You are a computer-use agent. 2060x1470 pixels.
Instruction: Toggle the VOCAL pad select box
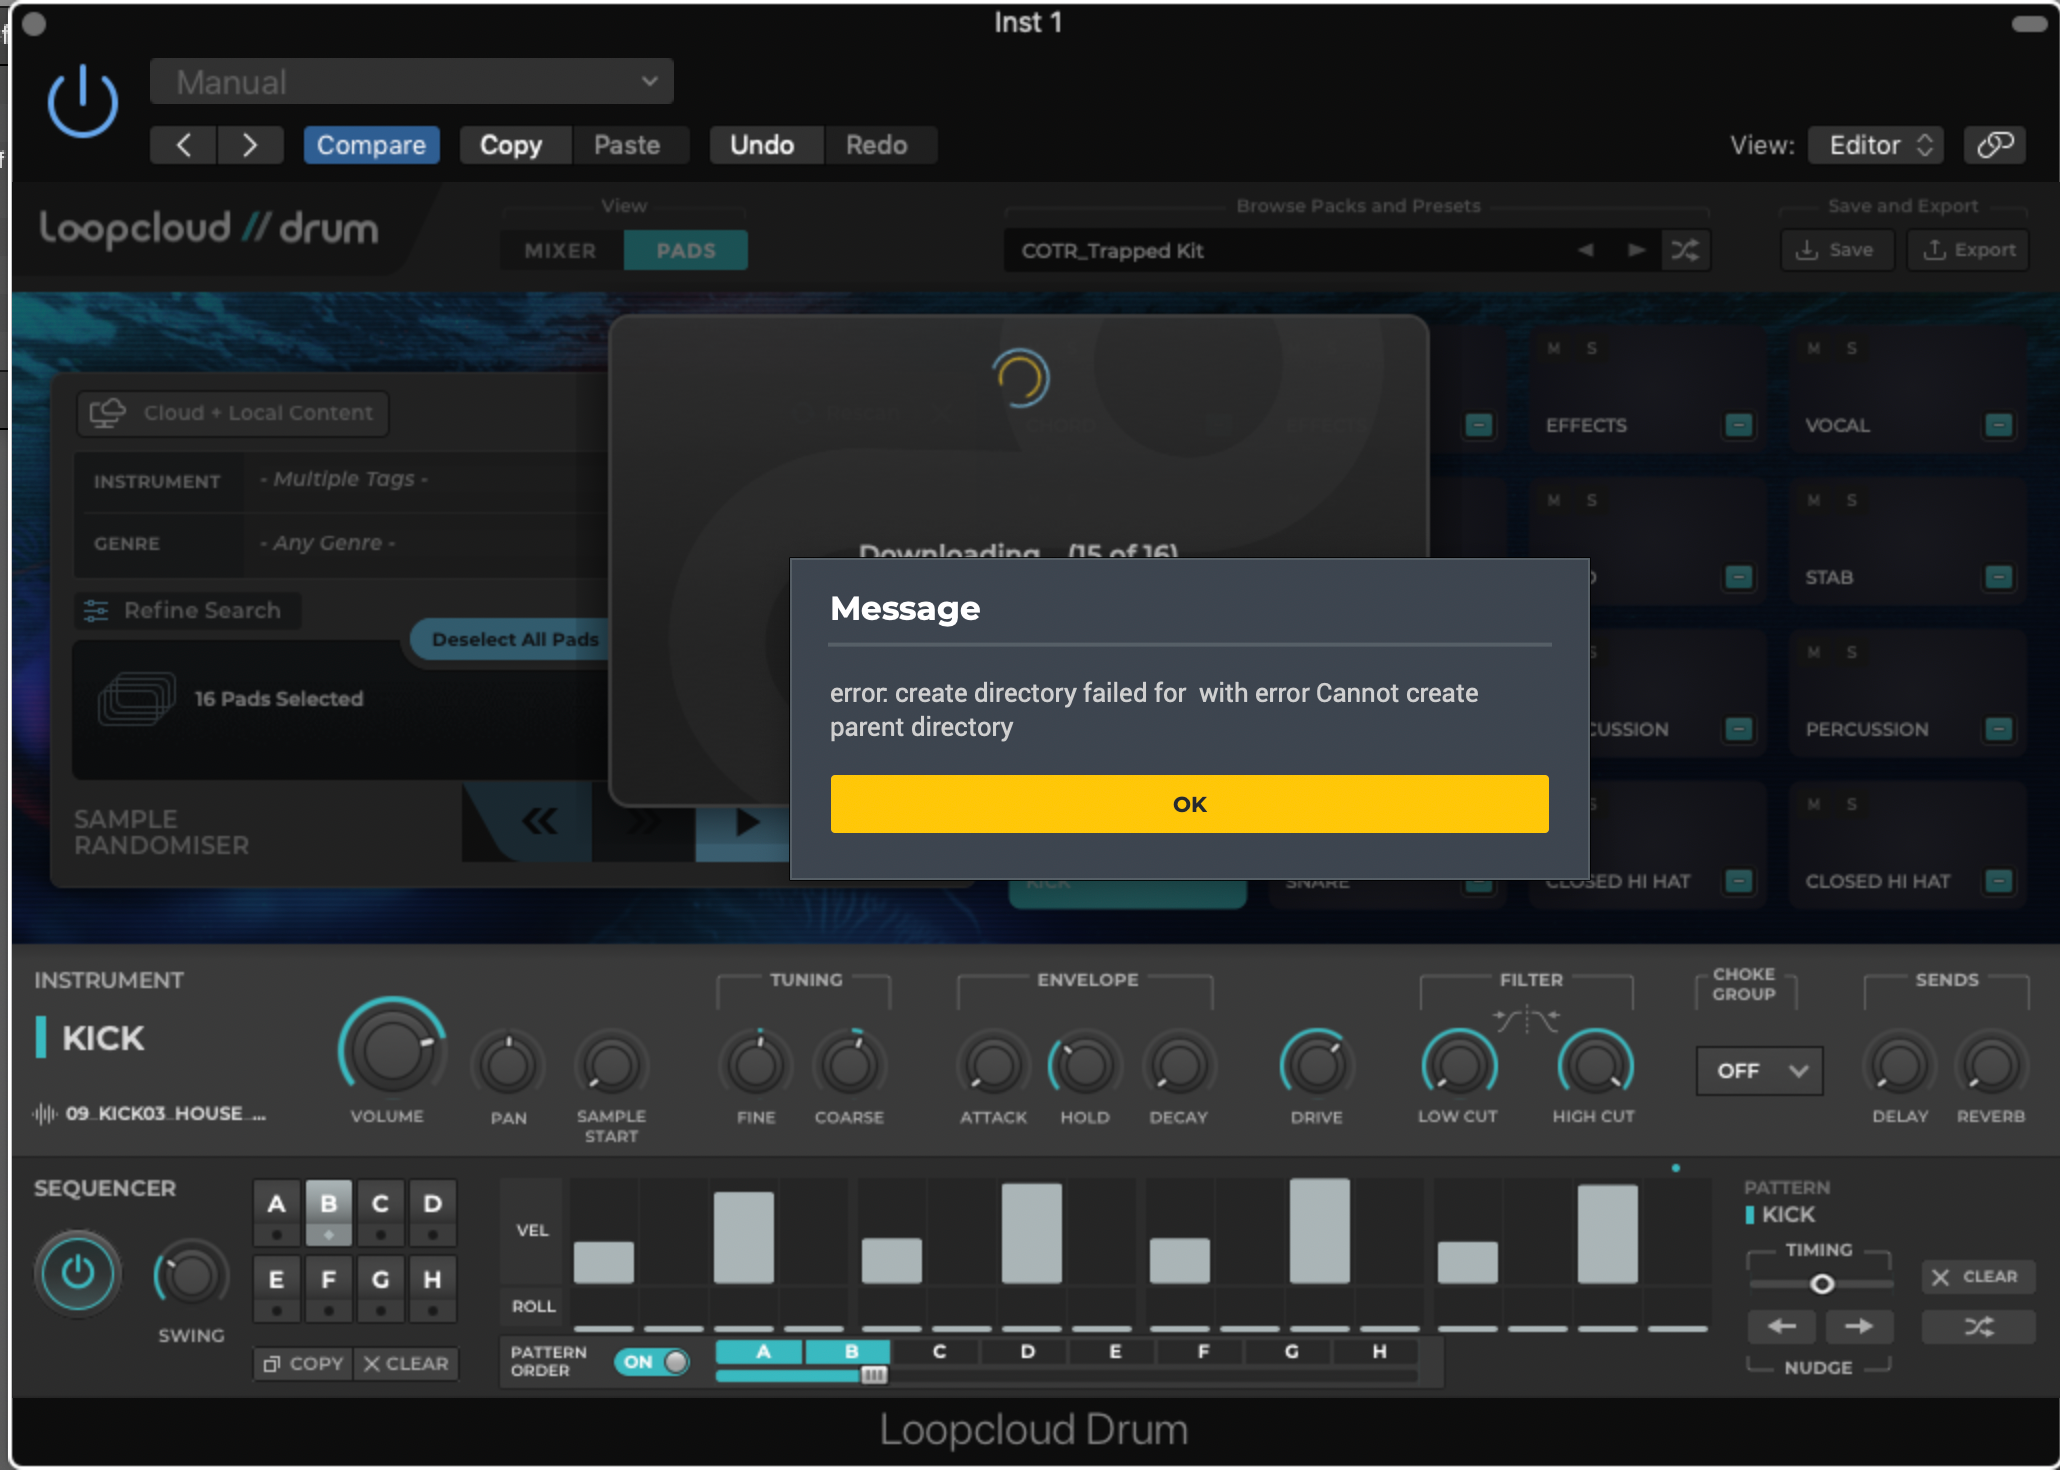point(1998,425)
